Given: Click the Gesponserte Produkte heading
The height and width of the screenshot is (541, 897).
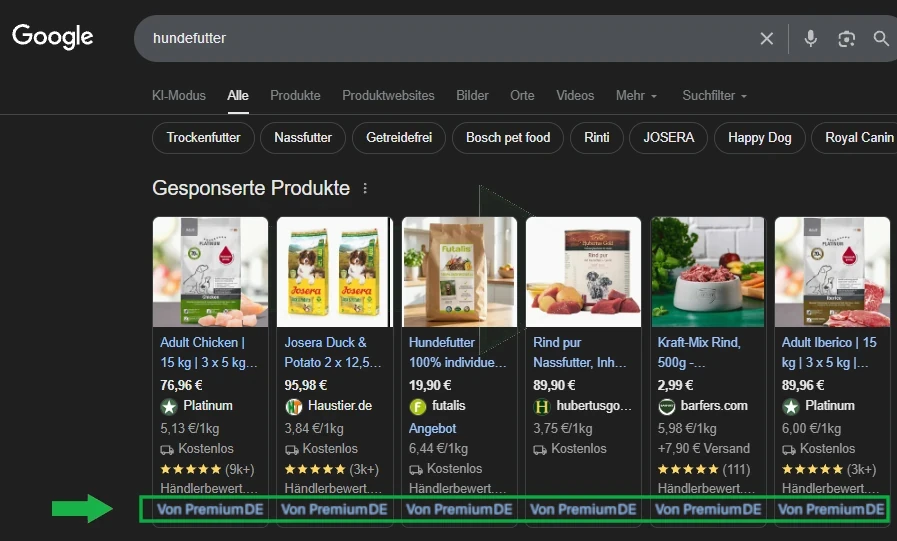Looking at the screenshot, I should pyautogui.click(x=251, y=188).
